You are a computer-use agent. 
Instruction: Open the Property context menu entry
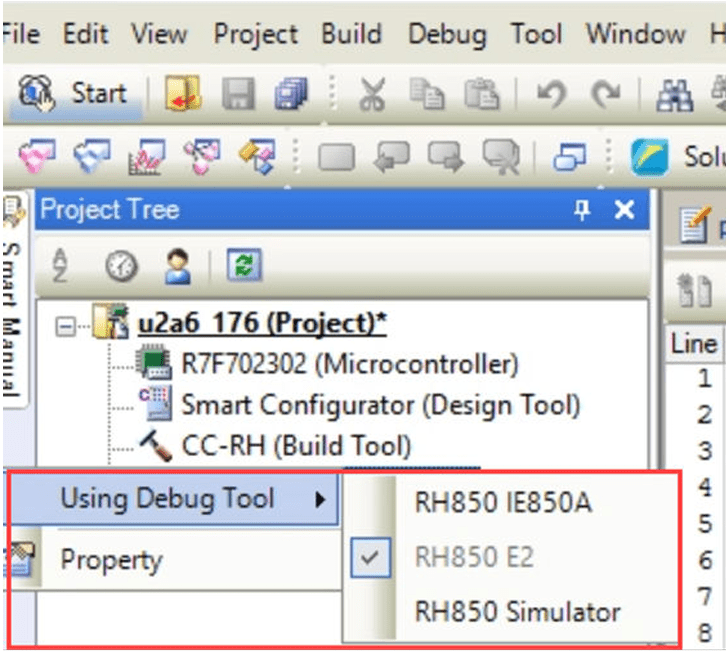pos(111,559)
